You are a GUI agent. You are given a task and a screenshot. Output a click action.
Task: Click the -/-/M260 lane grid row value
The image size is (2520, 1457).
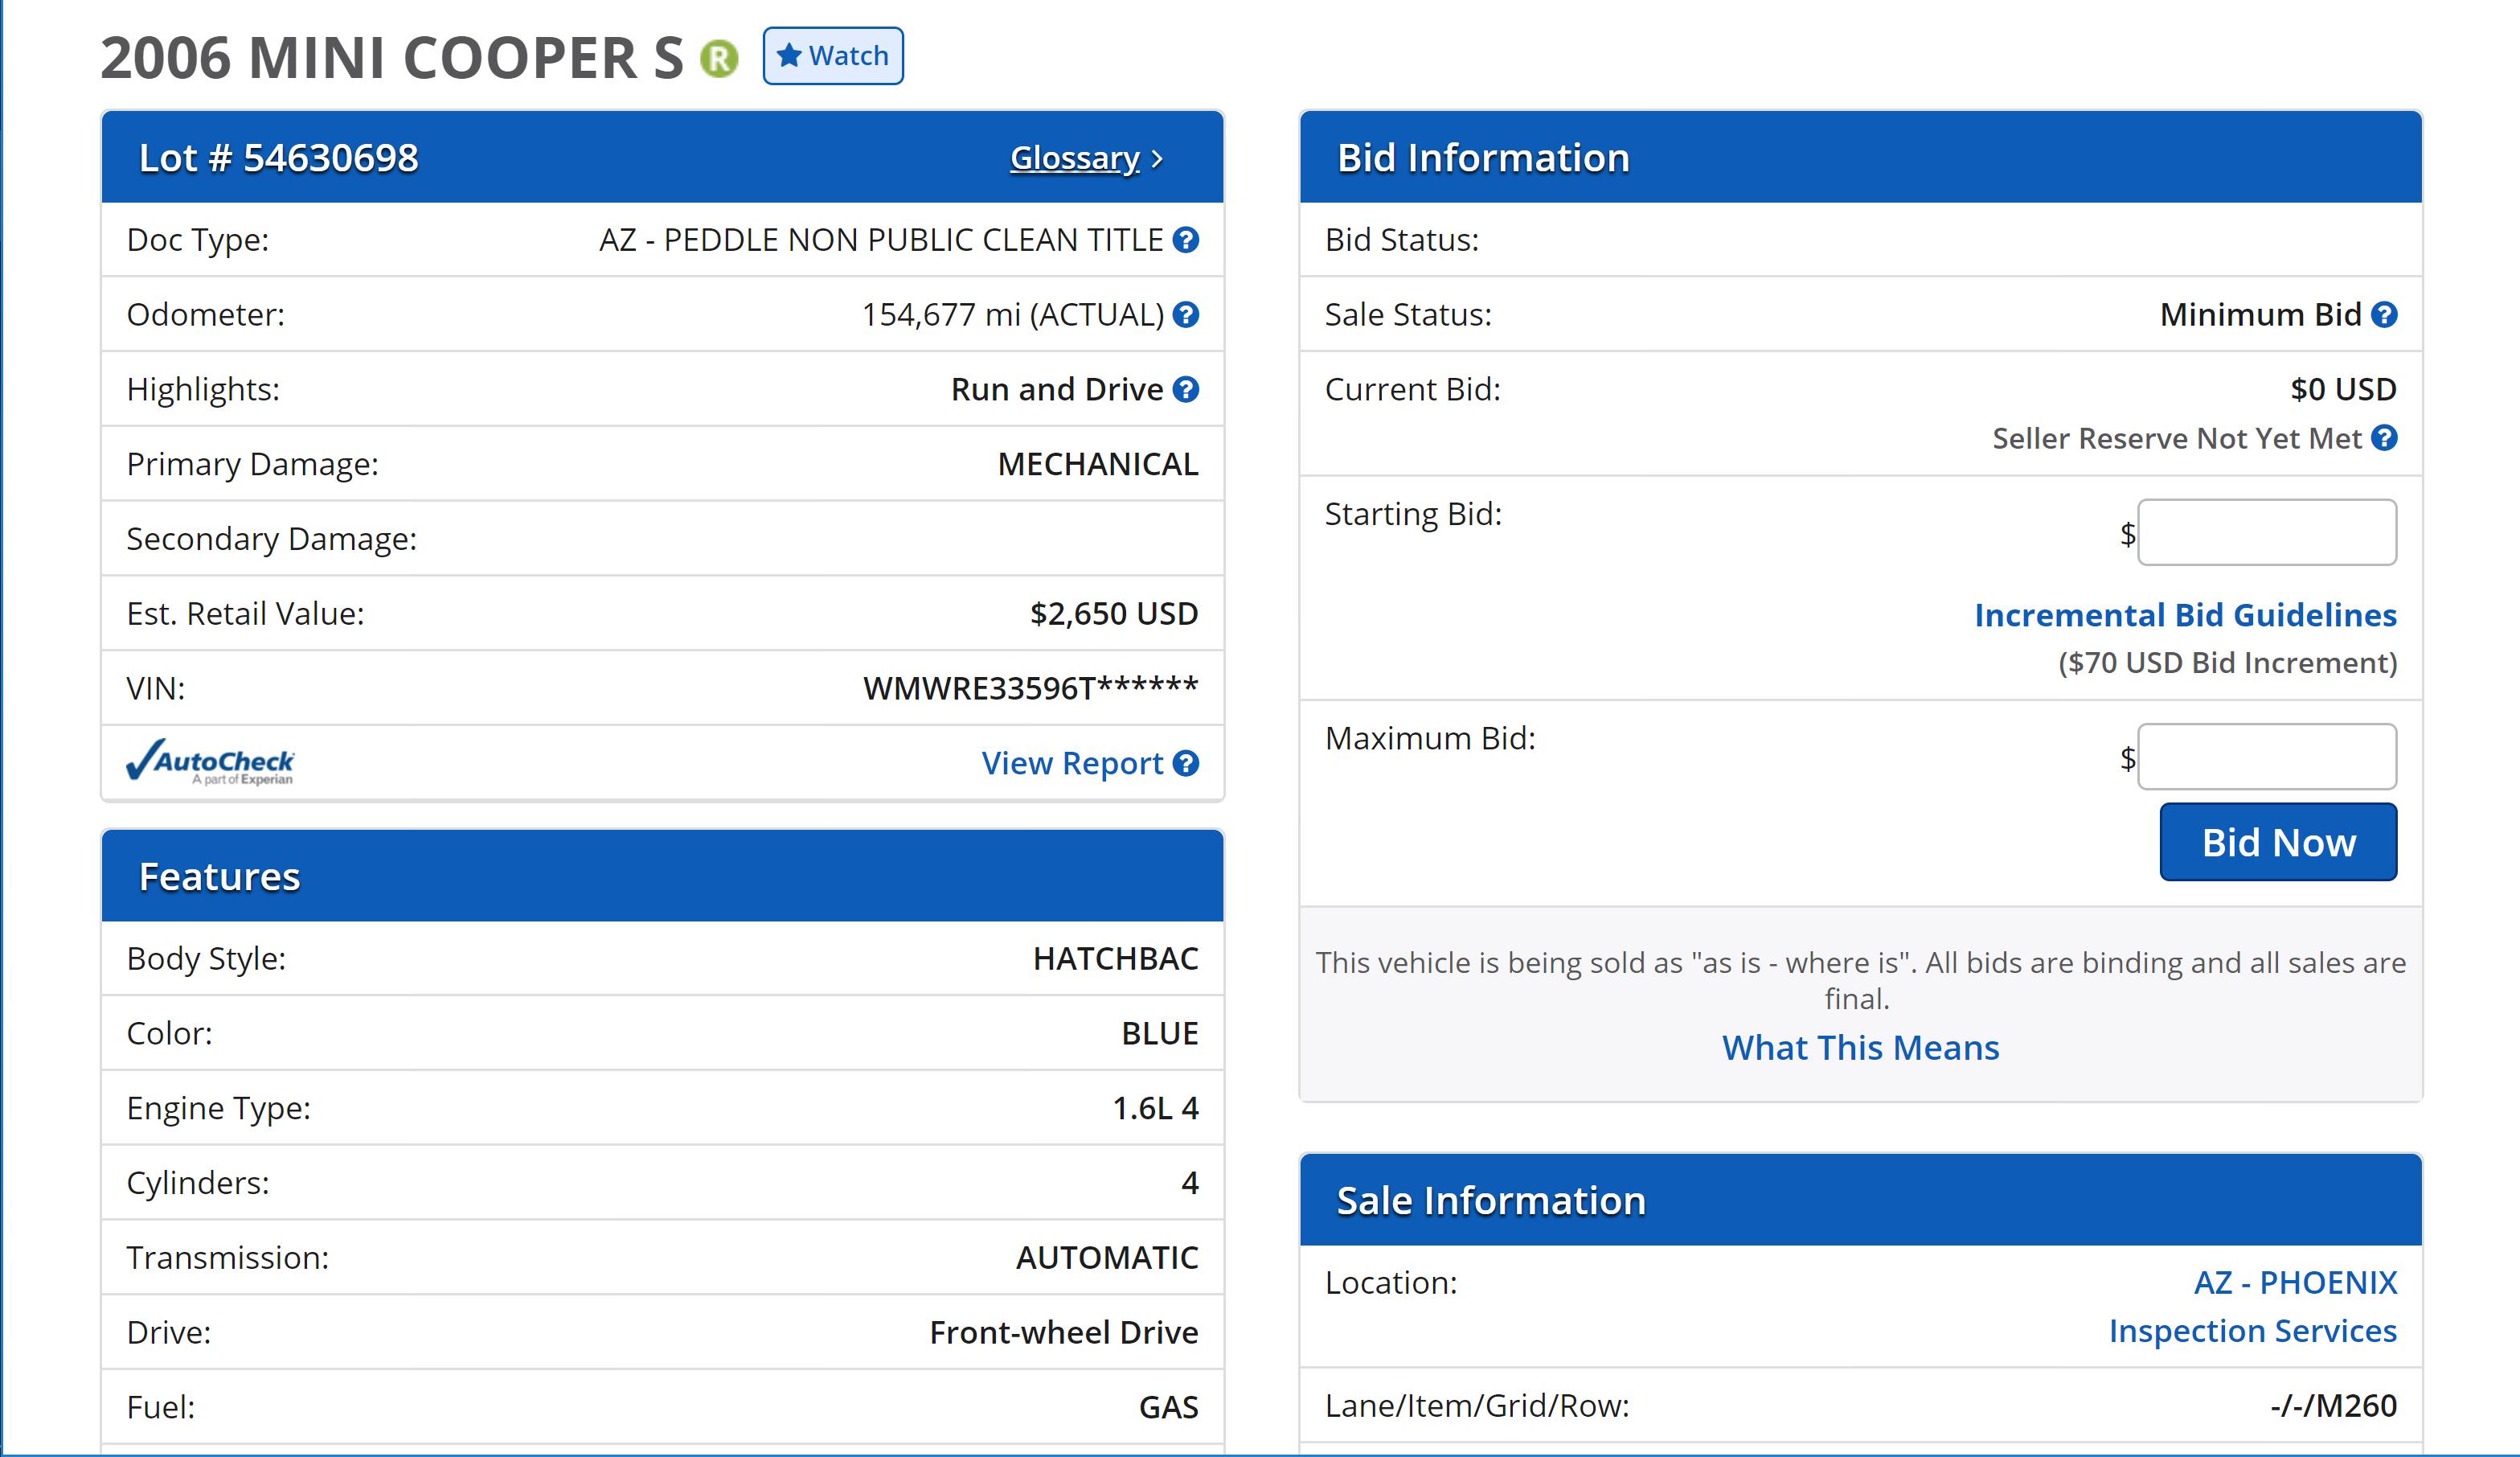tap(2333, 1406)
